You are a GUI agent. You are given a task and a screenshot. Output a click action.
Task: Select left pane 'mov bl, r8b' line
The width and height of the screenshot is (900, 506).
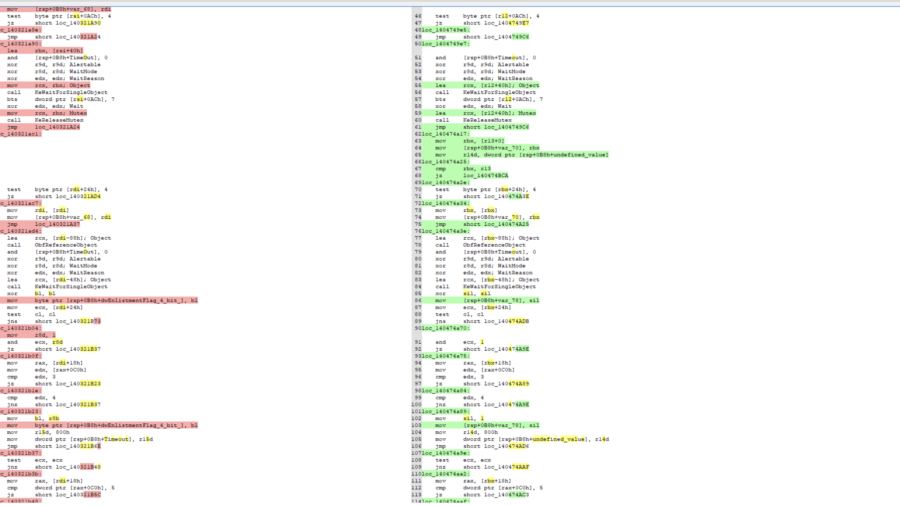pyautogui.click(x=33, y=418)
